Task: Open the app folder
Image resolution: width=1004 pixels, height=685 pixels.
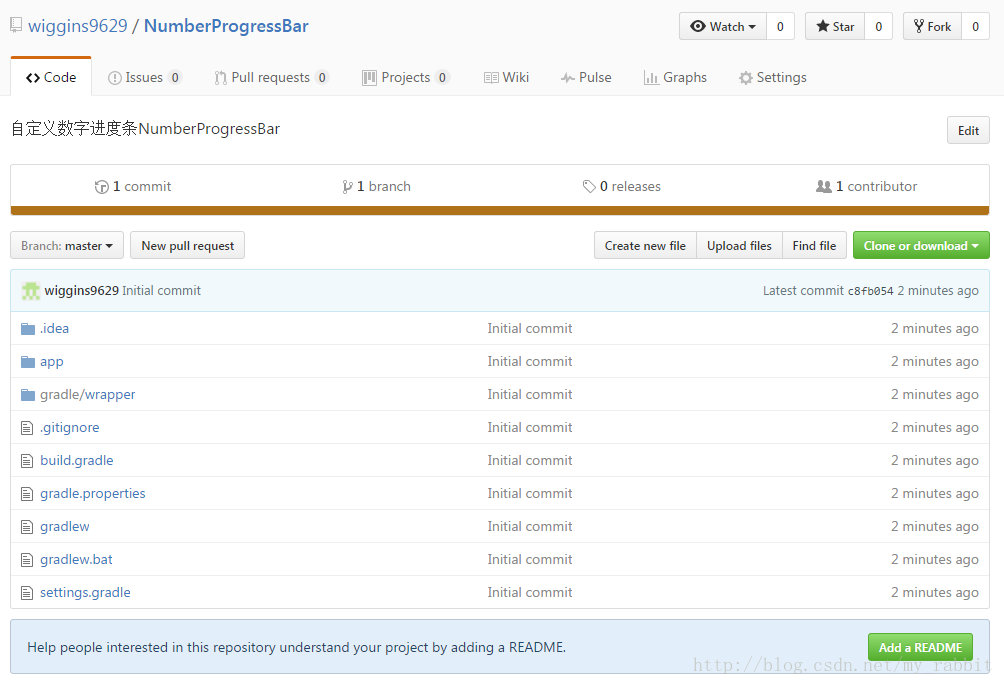Action: point(52,362)
